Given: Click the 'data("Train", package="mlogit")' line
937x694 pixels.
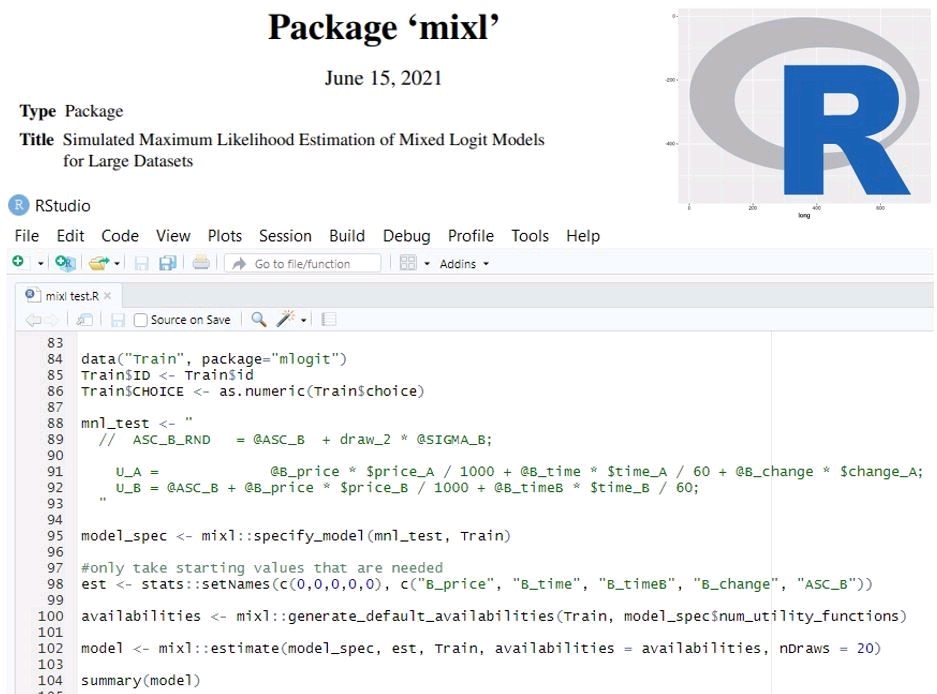Looking at the screenshot, I should click(214, 359).
